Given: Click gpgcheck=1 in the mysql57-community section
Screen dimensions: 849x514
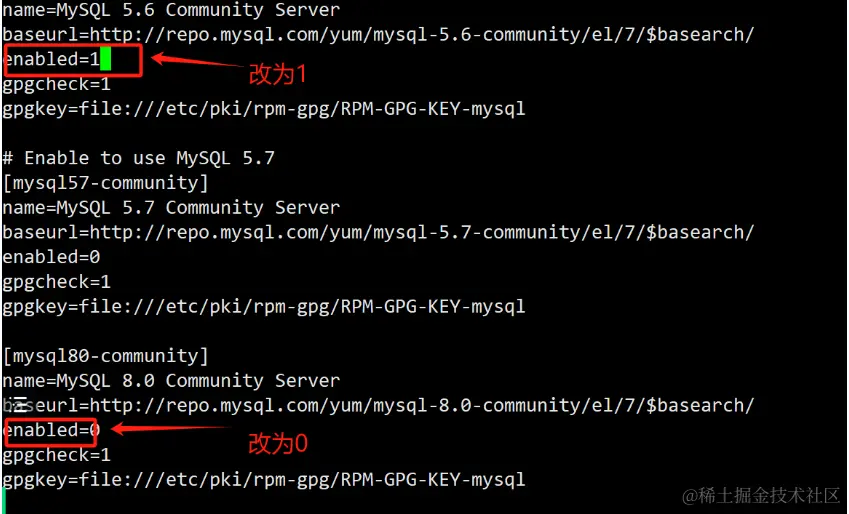Looking at the screenshot, I should pos(57,282).
